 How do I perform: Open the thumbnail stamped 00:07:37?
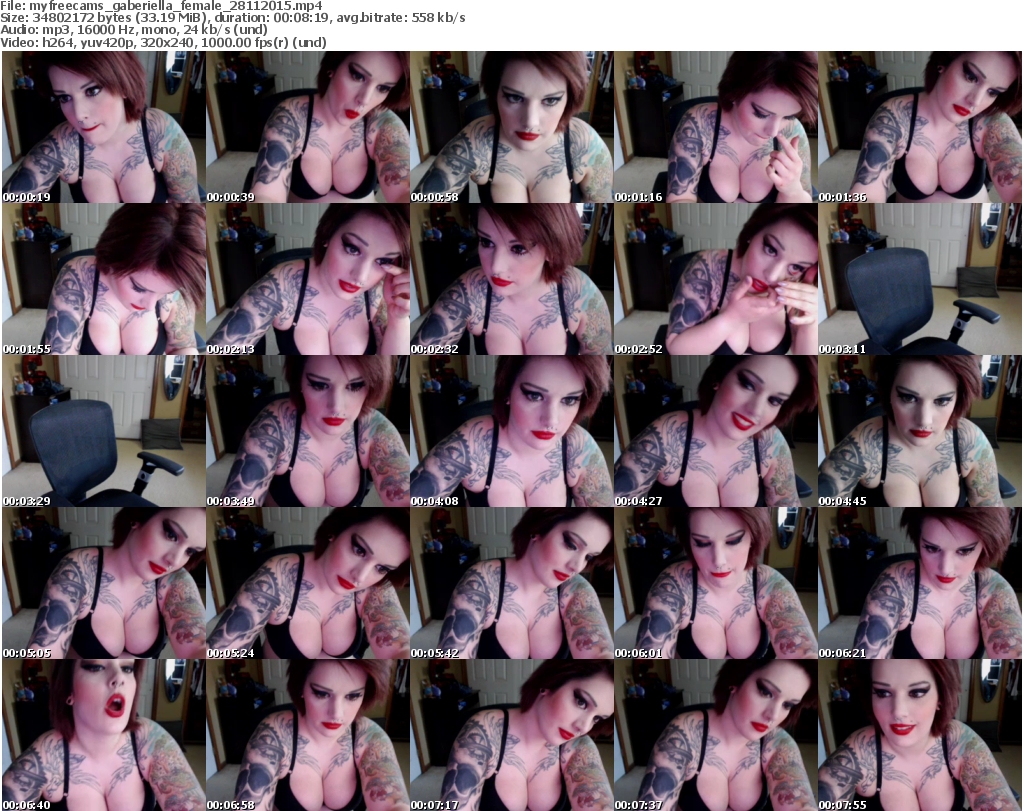coord(716,735)
